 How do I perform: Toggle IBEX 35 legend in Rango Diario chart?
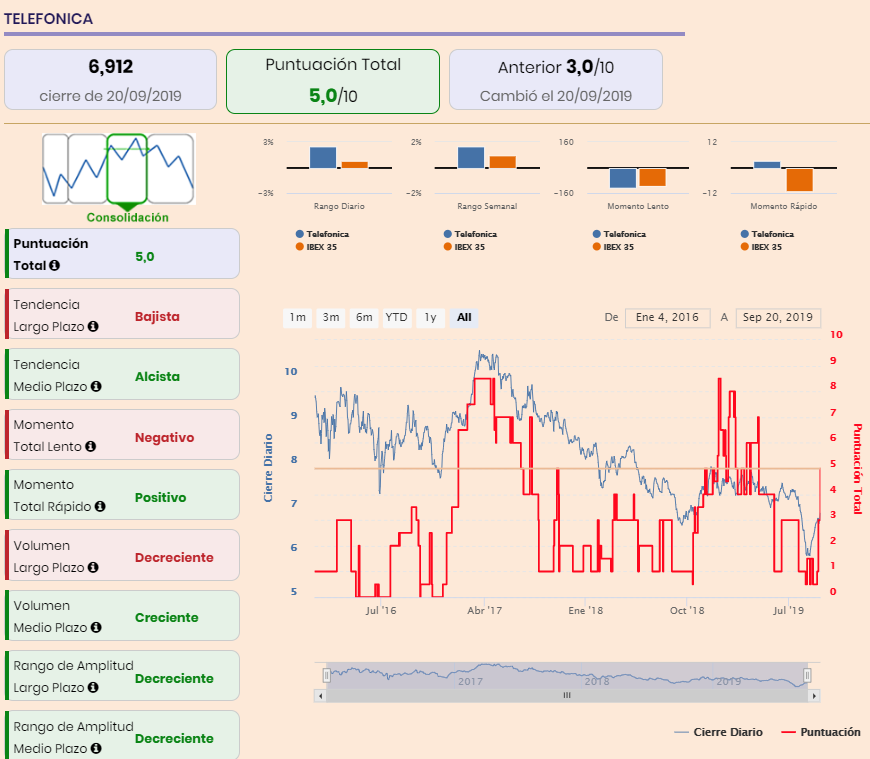(x=316, y=247)
